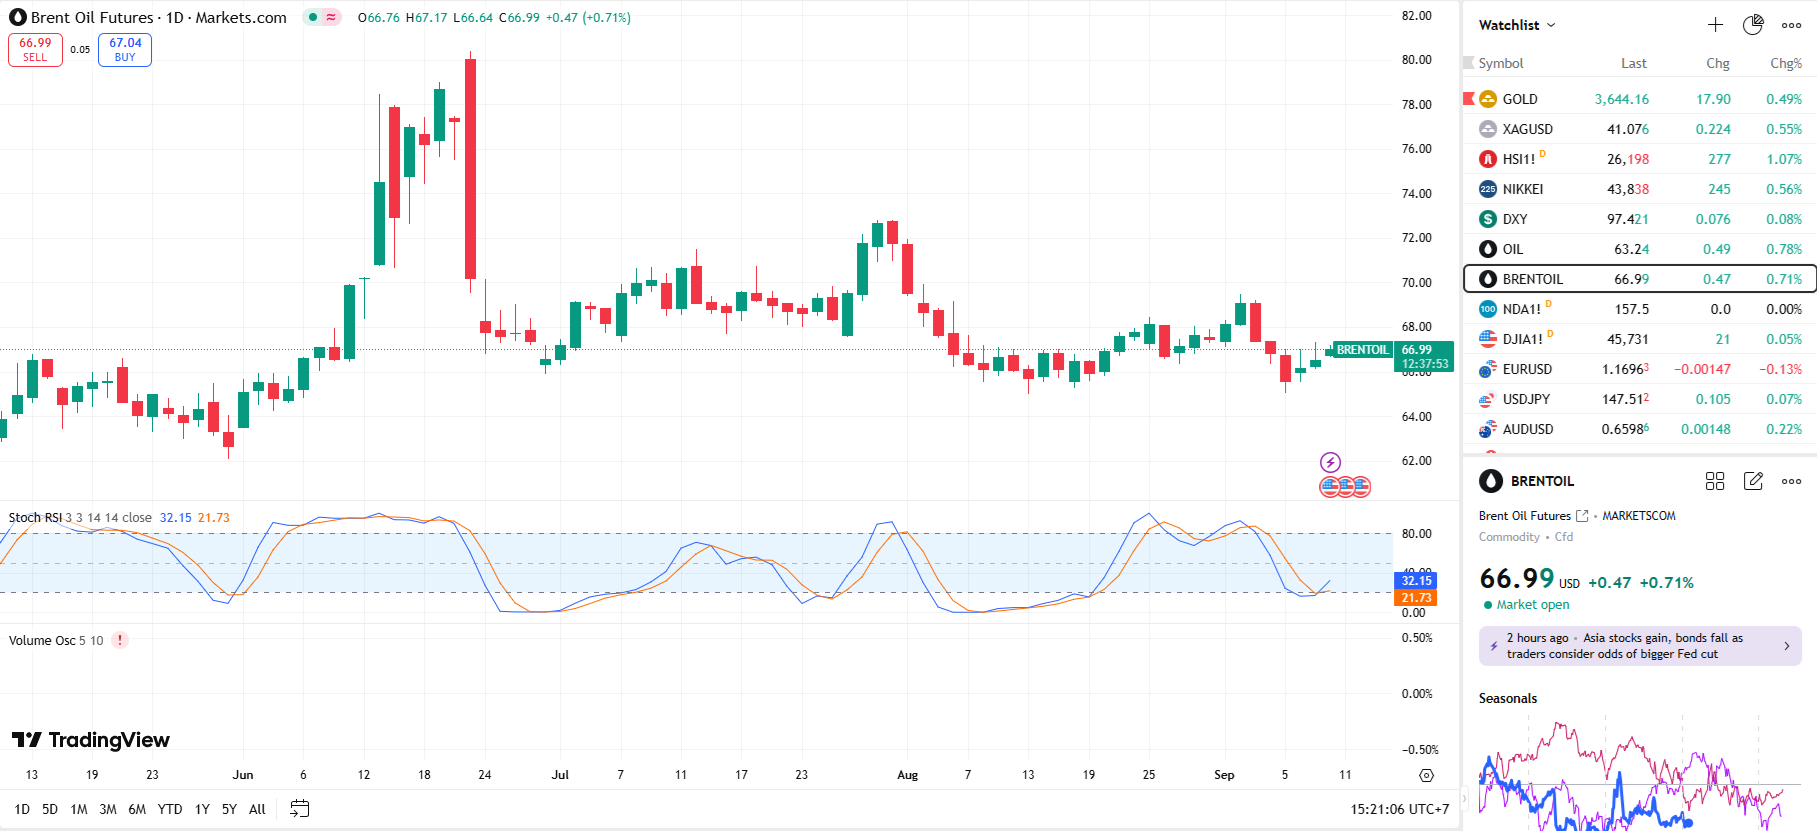Viewport: 1817px width, 831px height.
Task: Click the purple lightning news icon on chart
Action: pyautogui.click(x=1330, y=462)
